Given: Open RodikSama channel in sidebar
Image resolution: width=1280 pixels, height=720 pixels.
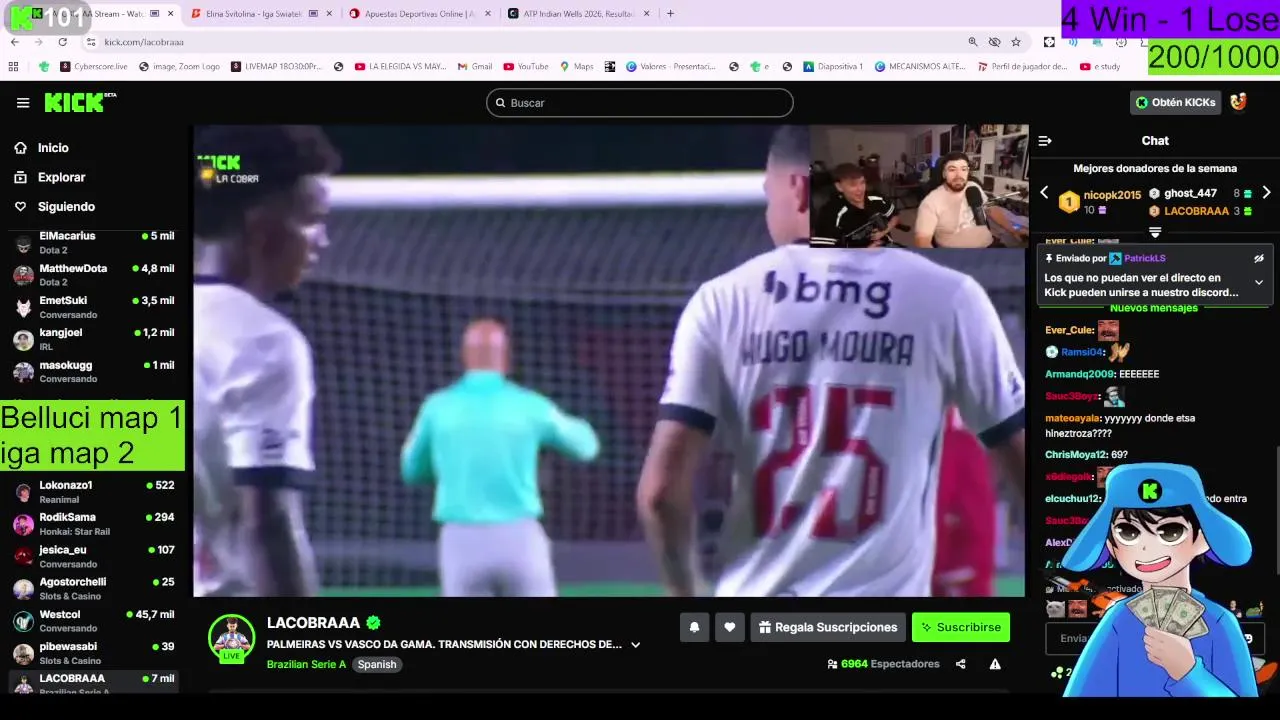Looking at the screenshot, I should point(94,524).
